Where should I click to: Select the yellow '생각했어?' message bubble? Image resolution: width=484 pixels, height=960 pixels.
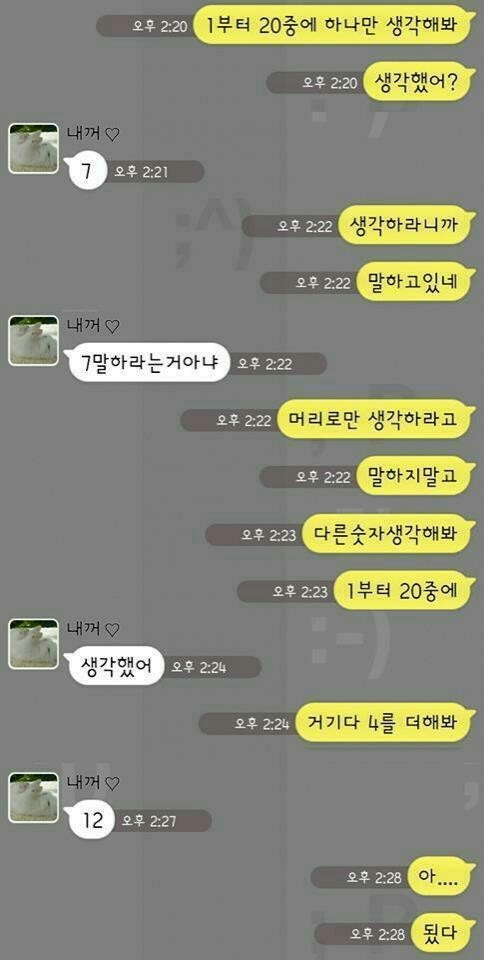click(419, 82)
